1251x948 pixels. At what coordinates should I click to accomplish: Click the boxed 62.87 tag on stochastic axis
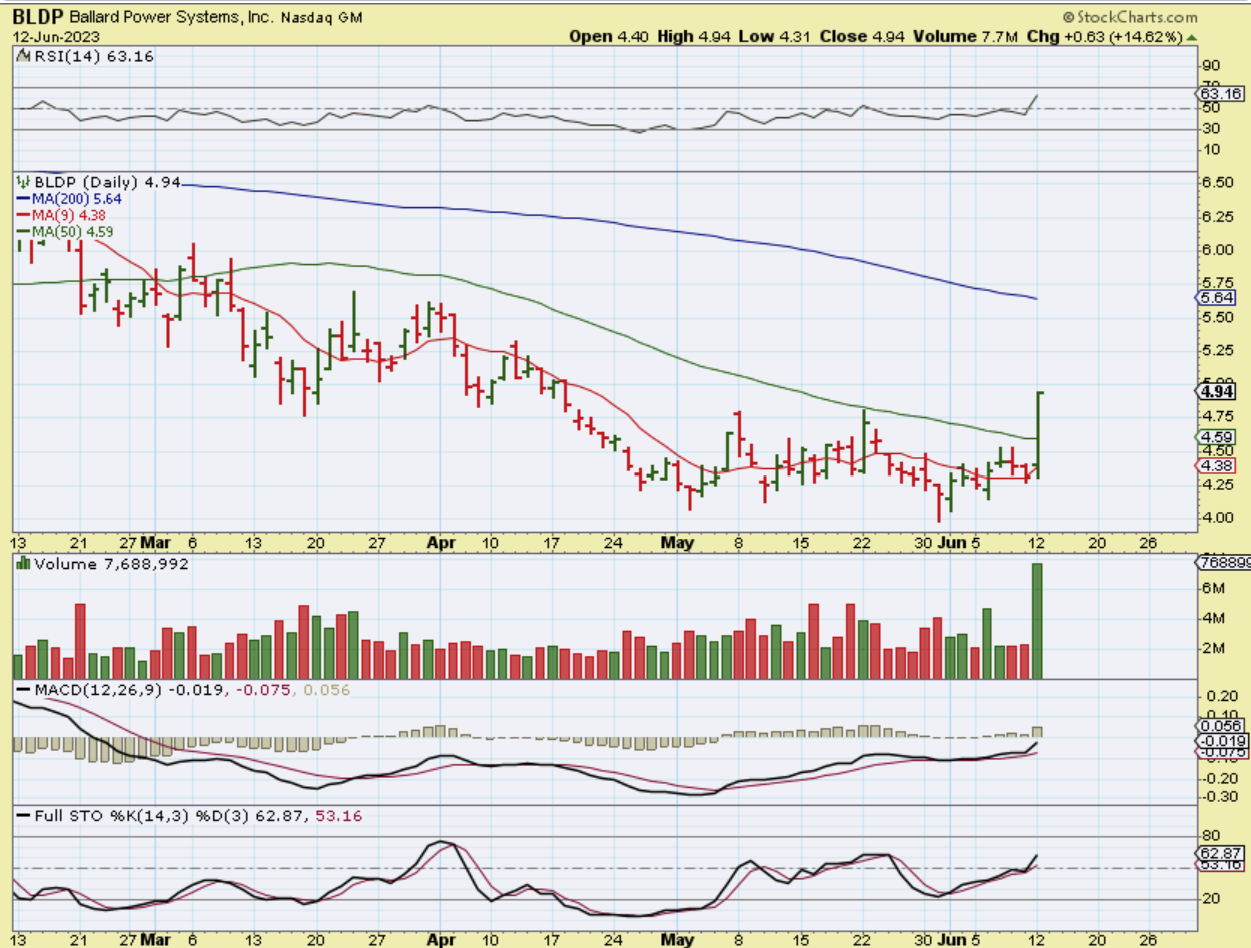(x=1220, y=853)
